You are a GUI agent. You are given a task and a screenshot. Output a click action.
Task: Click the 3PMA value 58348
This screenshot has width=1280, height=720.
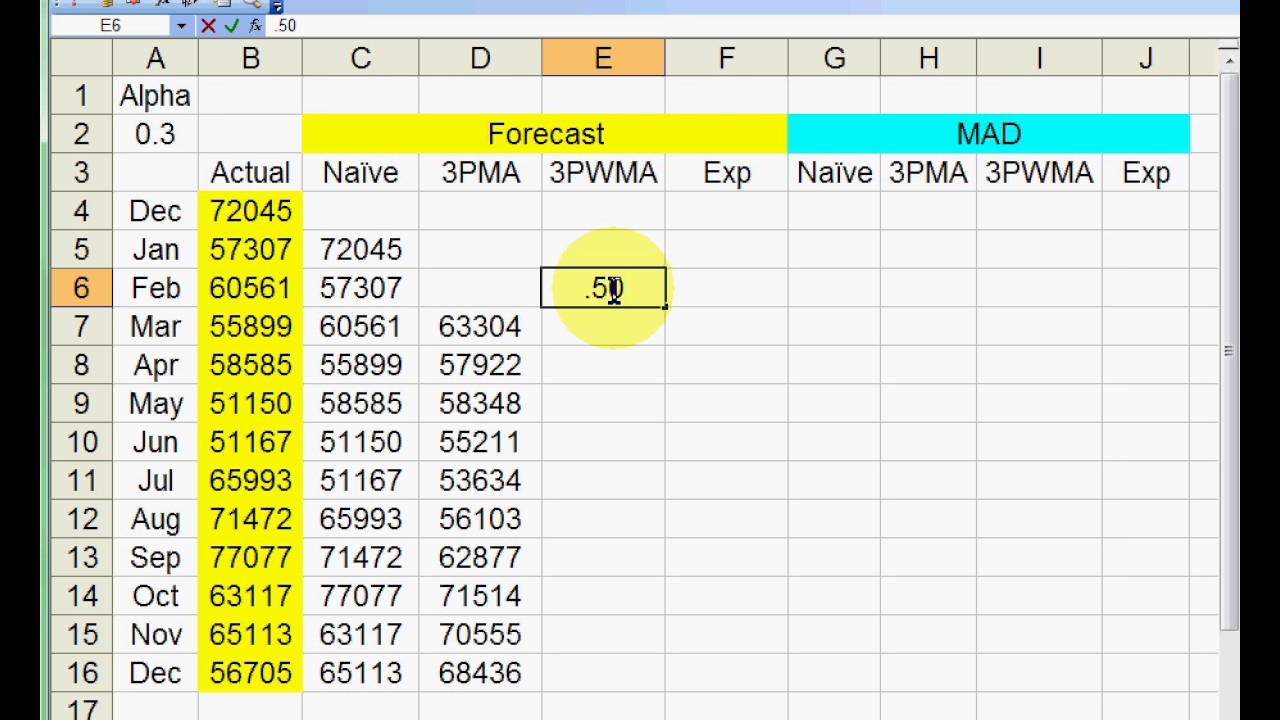480,404
